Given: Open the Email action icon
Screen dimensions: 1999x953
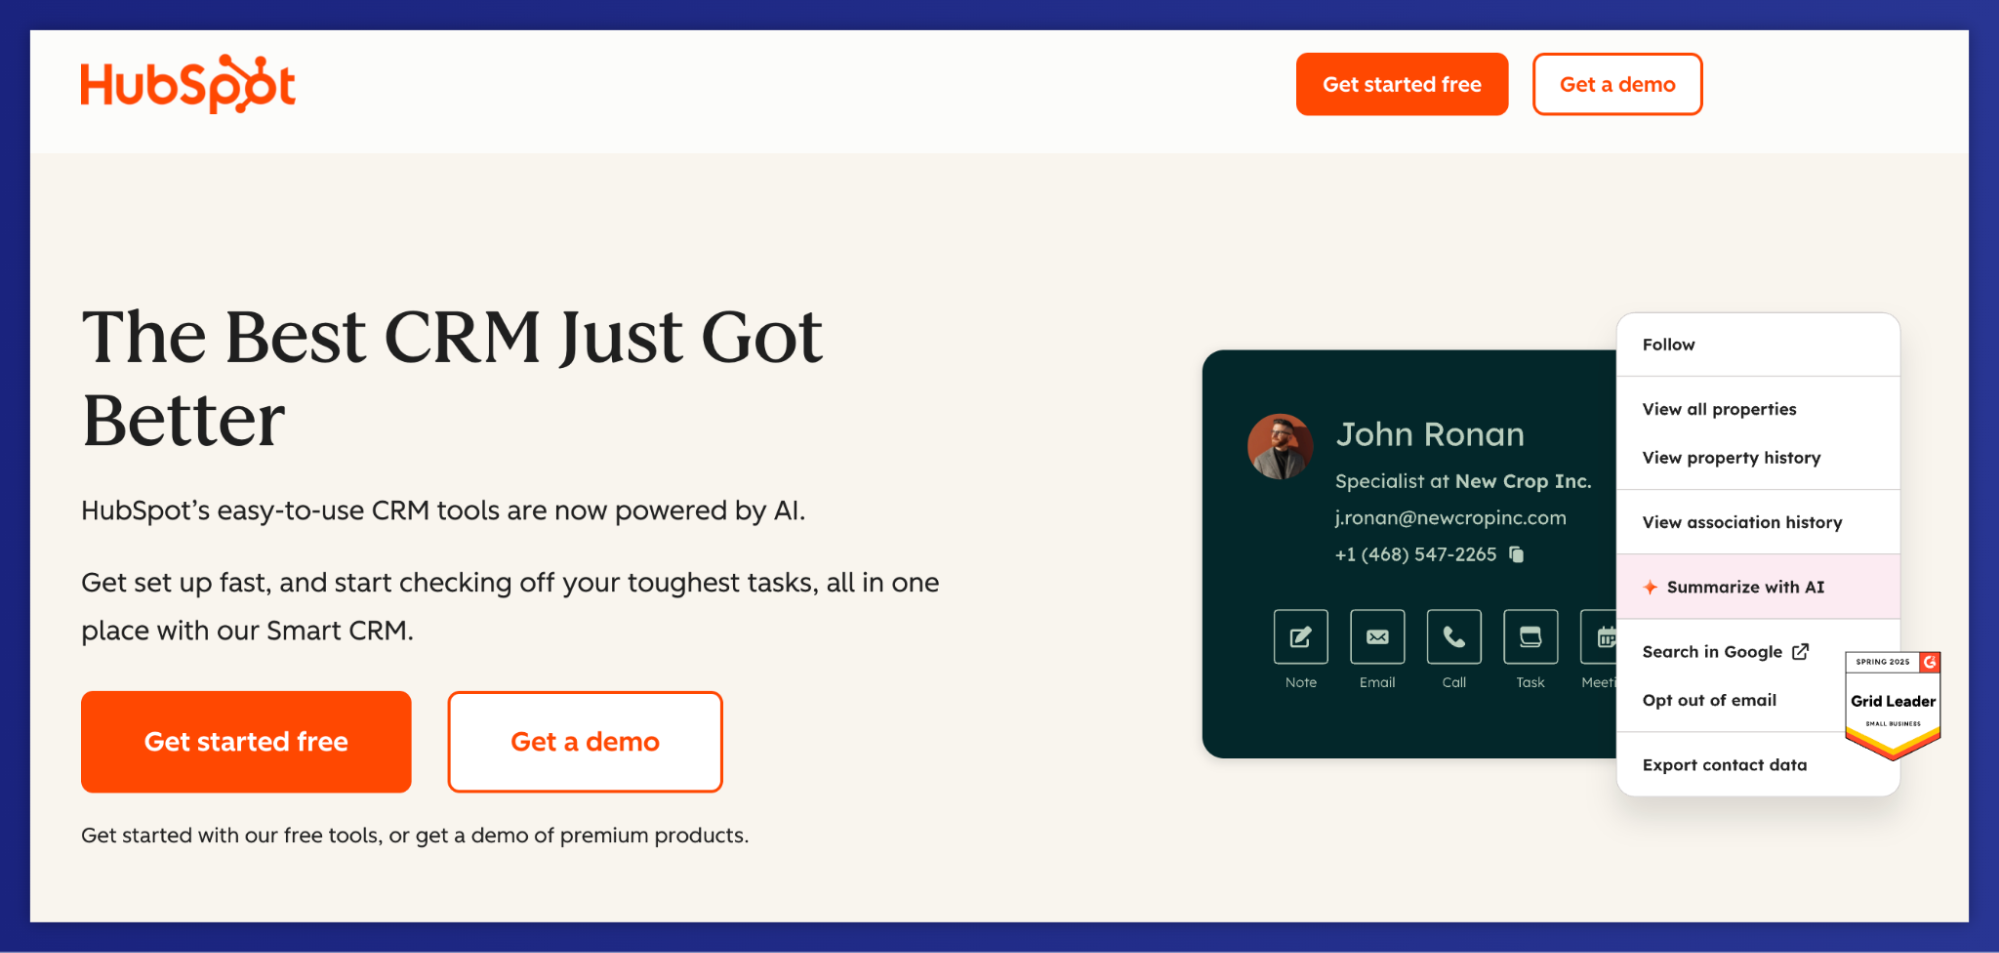Looking at the screenshot, I should (x=1376, y=636).
